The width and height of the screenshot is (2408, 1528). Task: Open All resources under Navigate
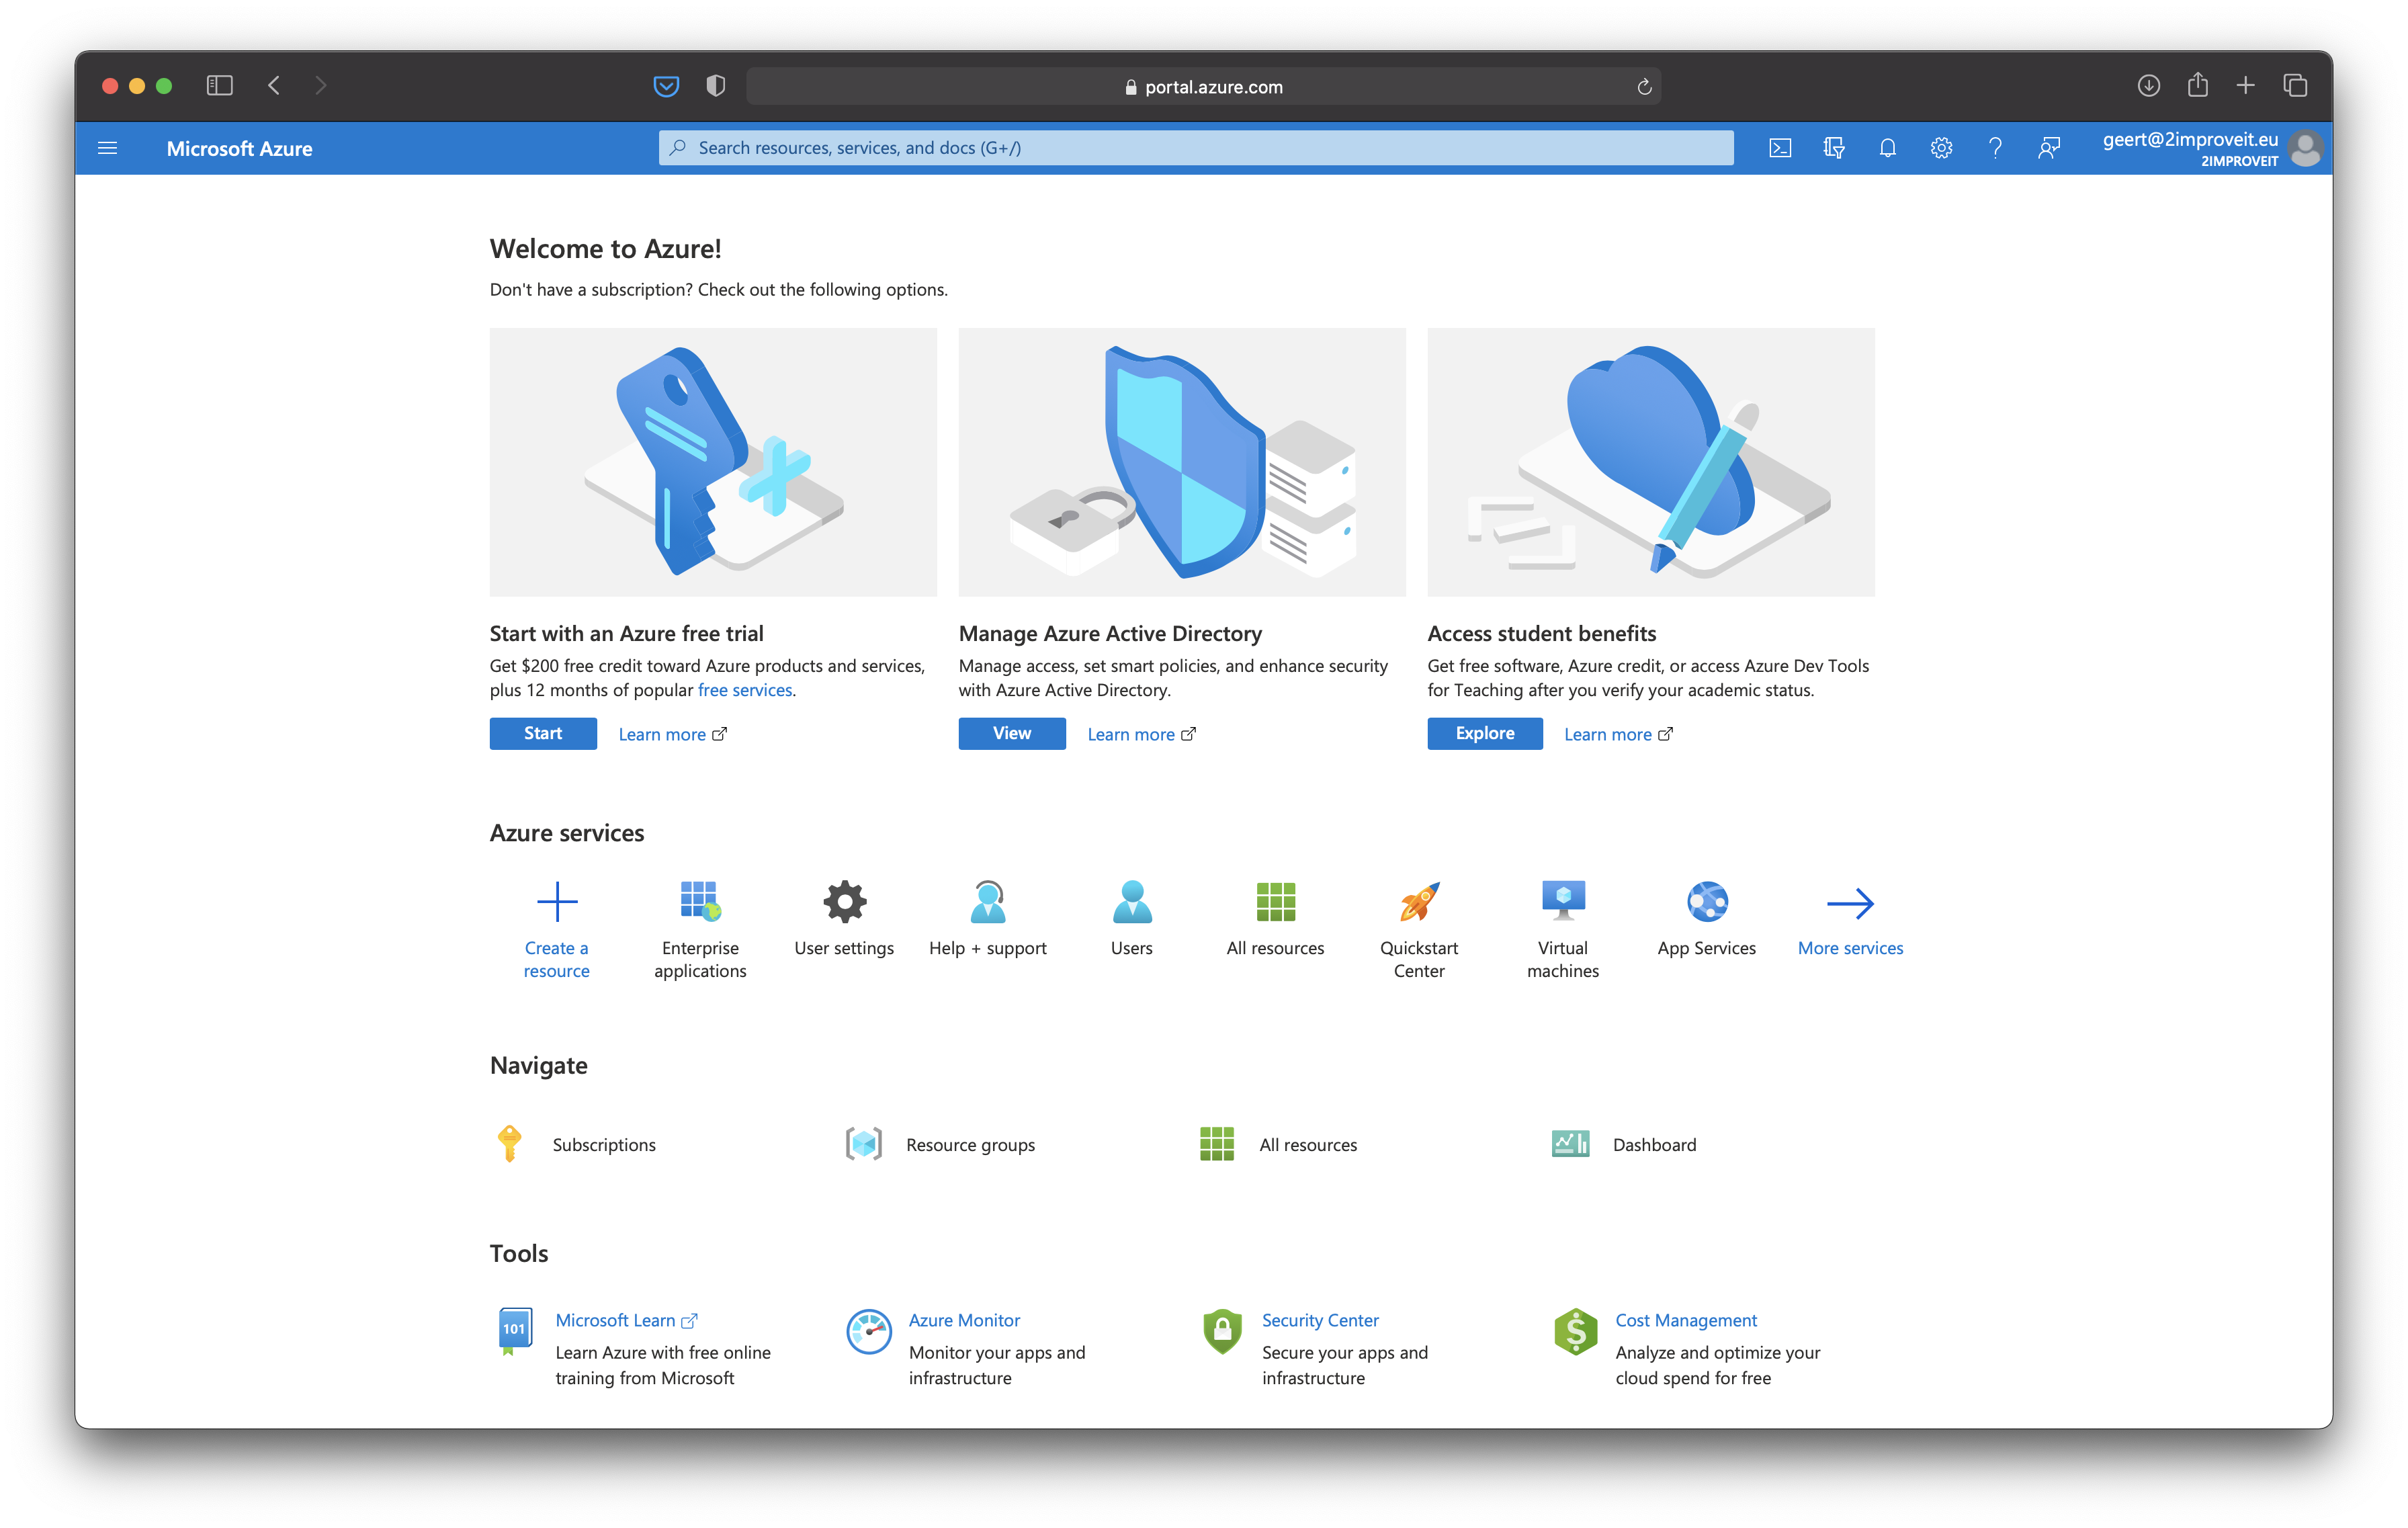click(x=1217, y=1144)
